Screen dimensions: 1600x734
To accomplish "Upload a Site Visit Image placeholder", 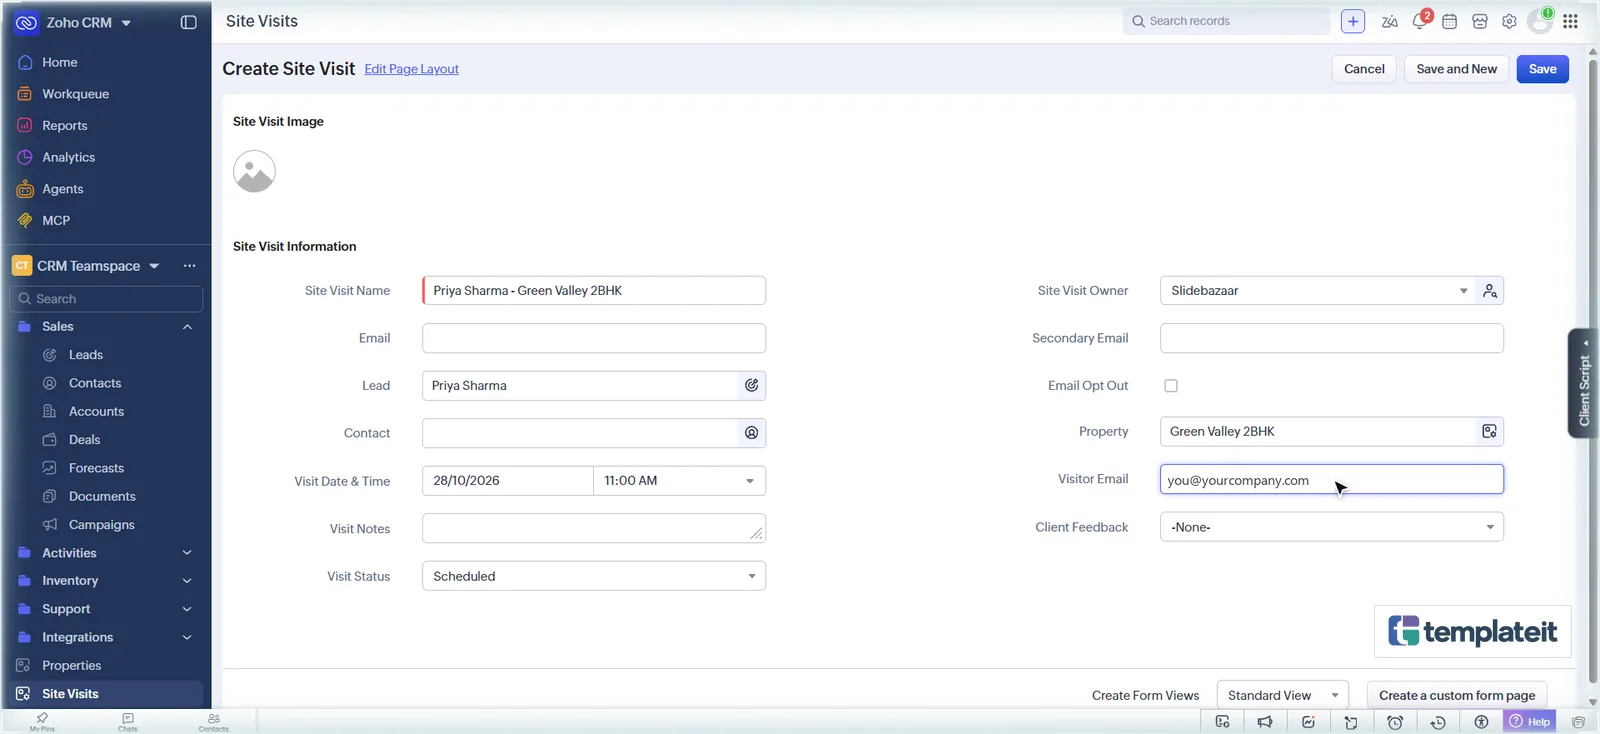I will coord(254,171).
